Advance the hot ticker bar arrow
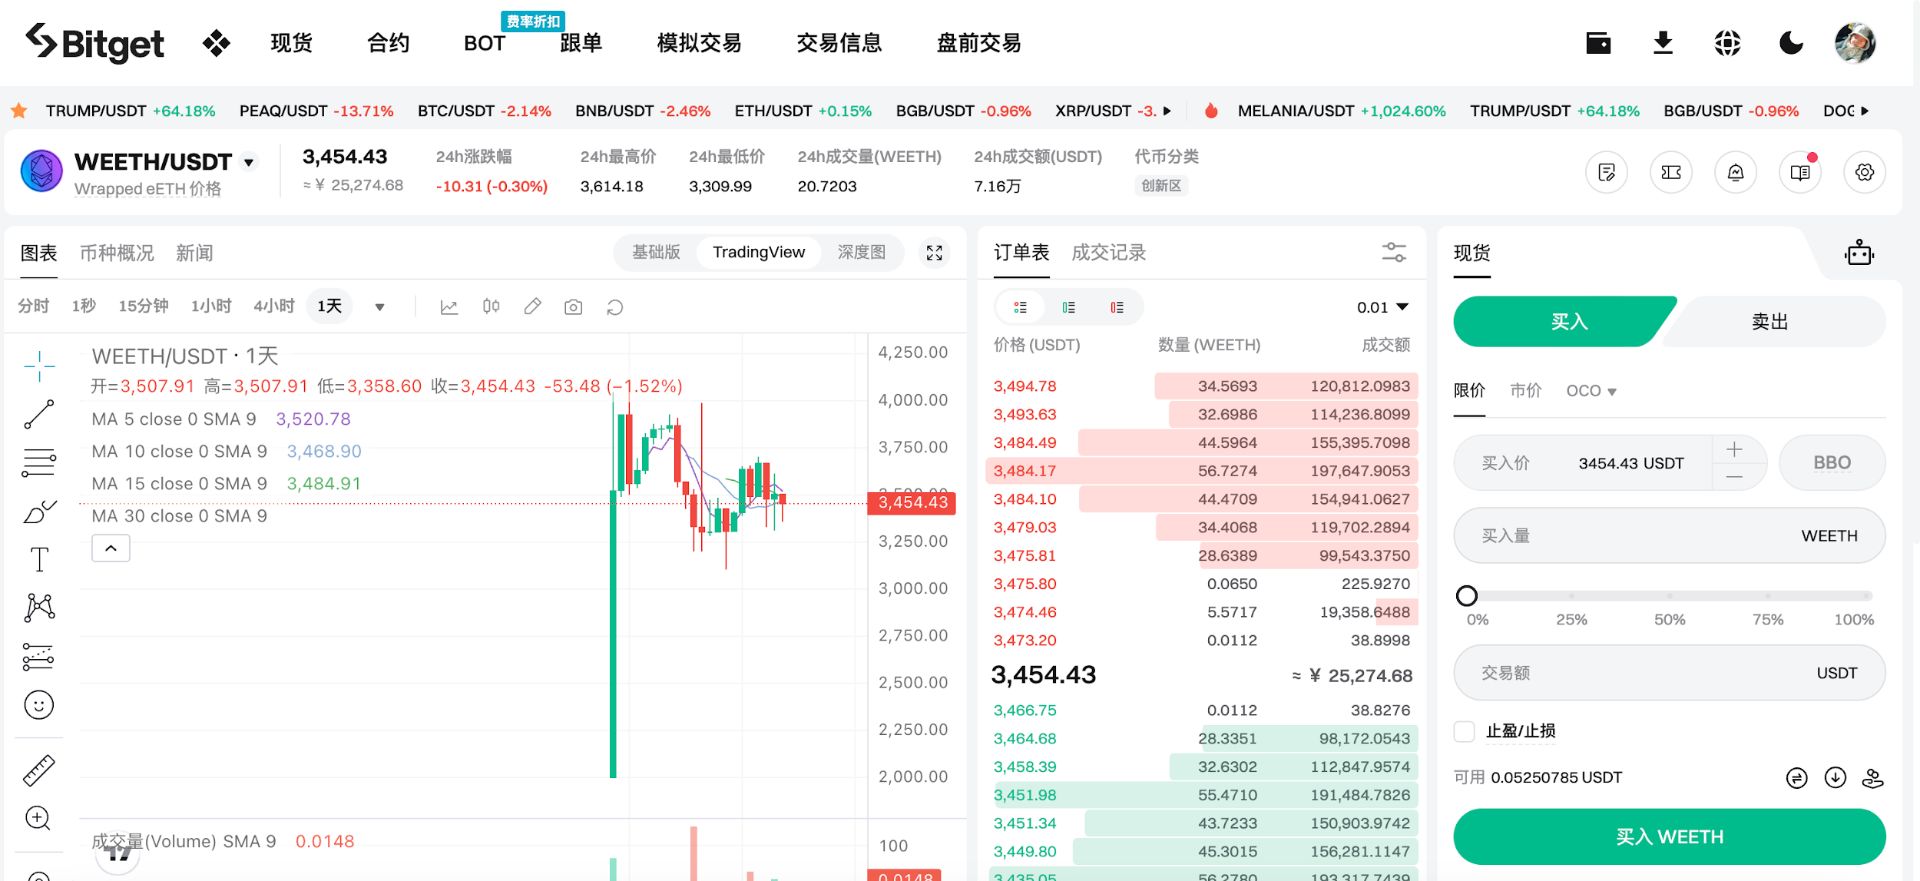 [1864, 111]
